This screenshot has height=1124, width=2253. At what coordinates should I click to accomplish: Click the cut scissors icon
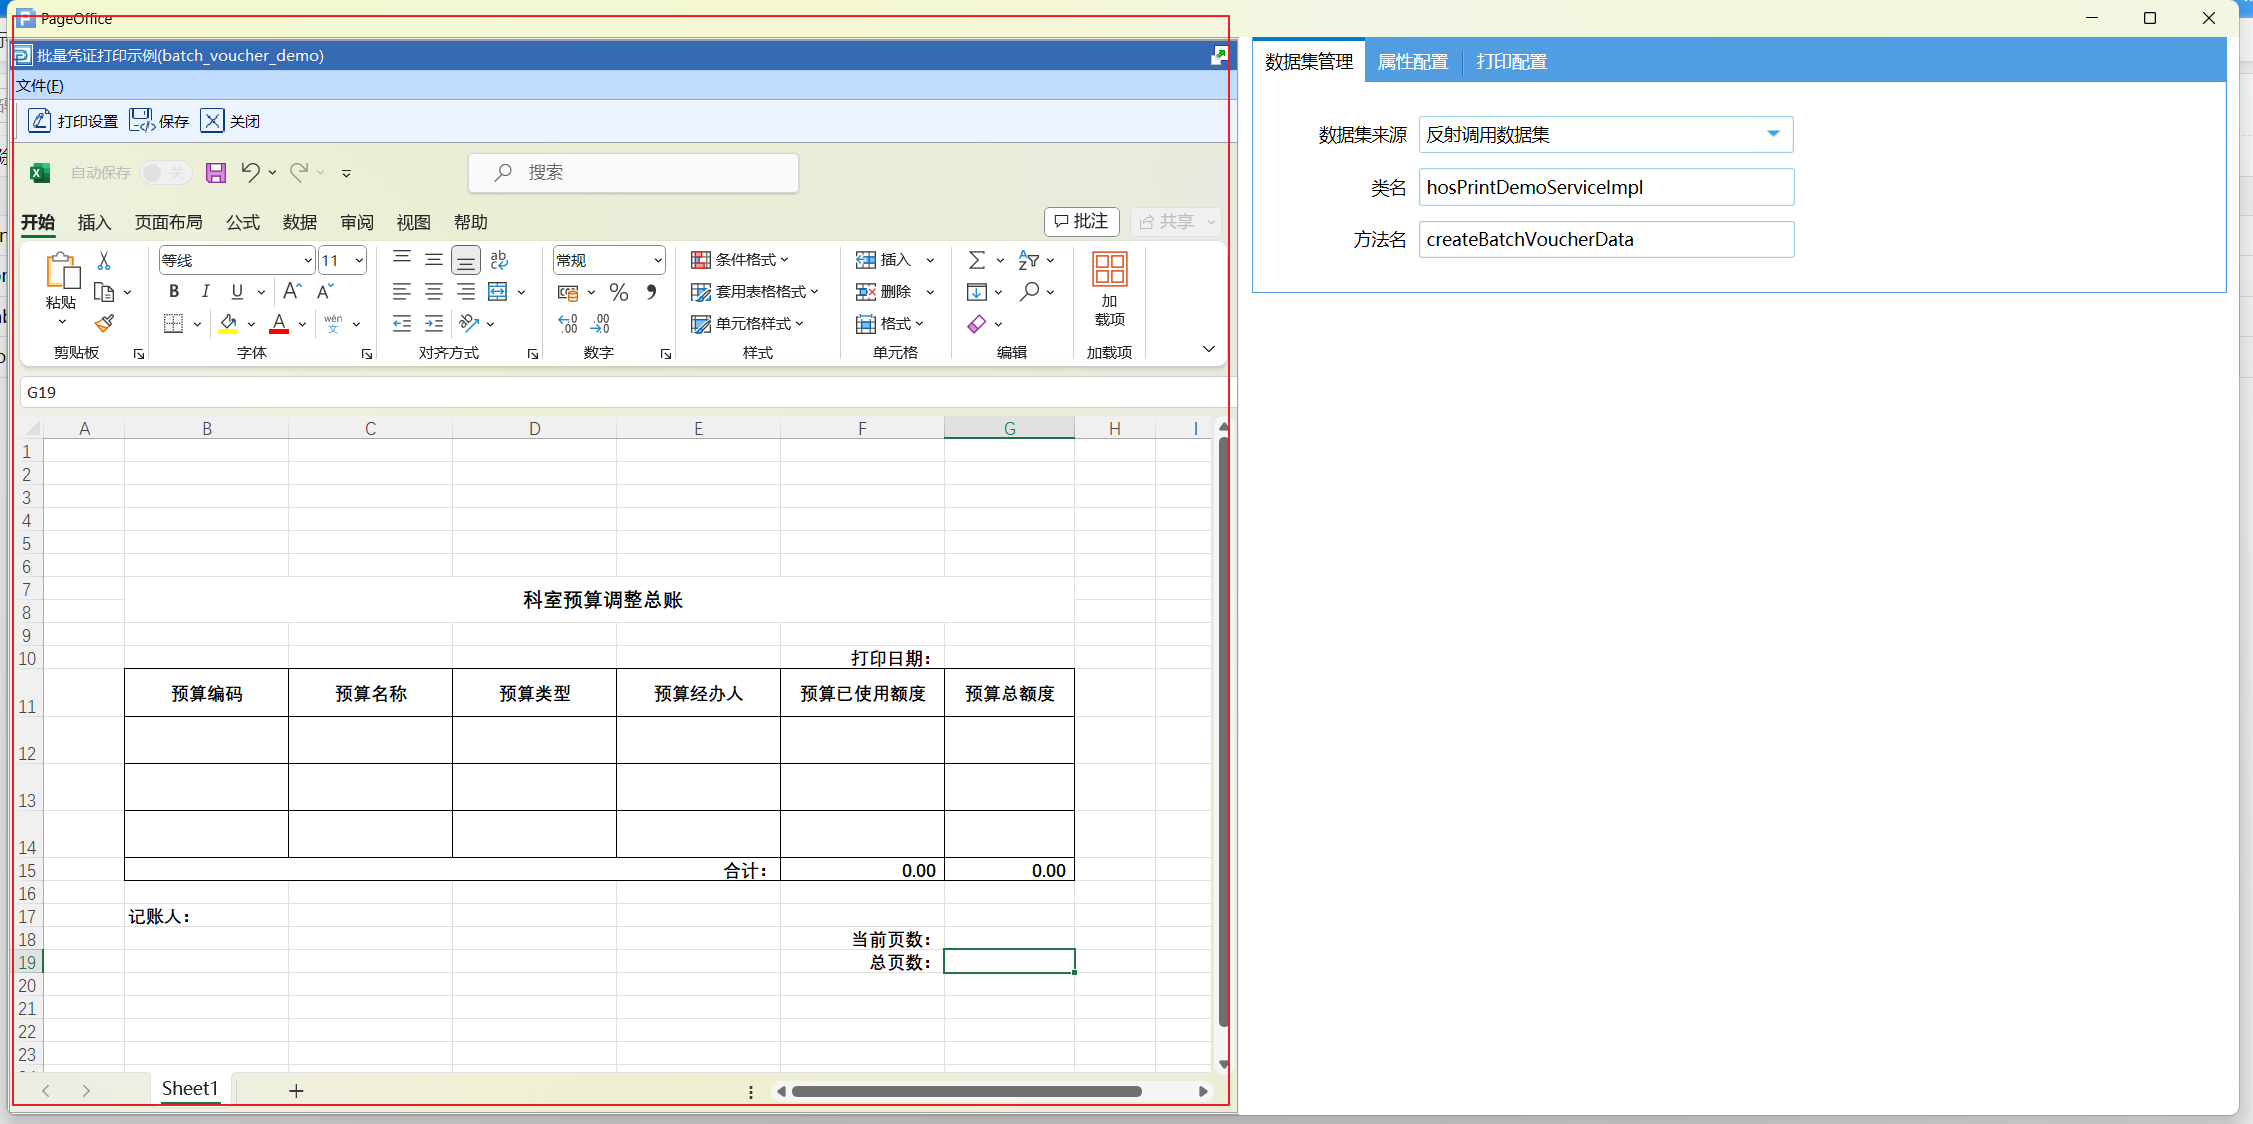[x=104, y=260]
